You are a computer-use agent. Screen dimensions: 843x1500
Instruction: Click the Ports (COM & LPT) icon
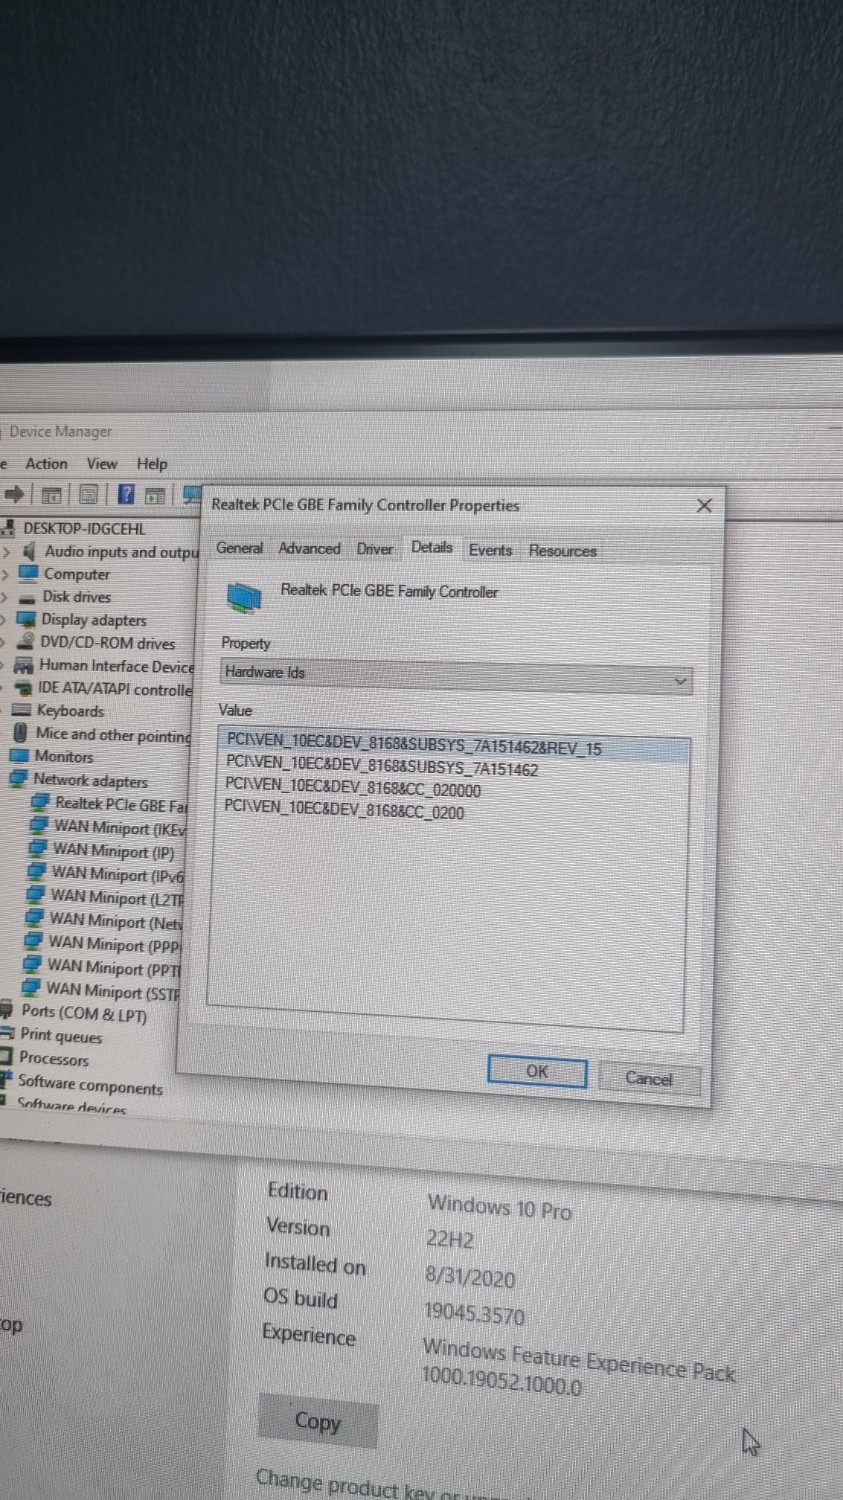[8, 1011]
